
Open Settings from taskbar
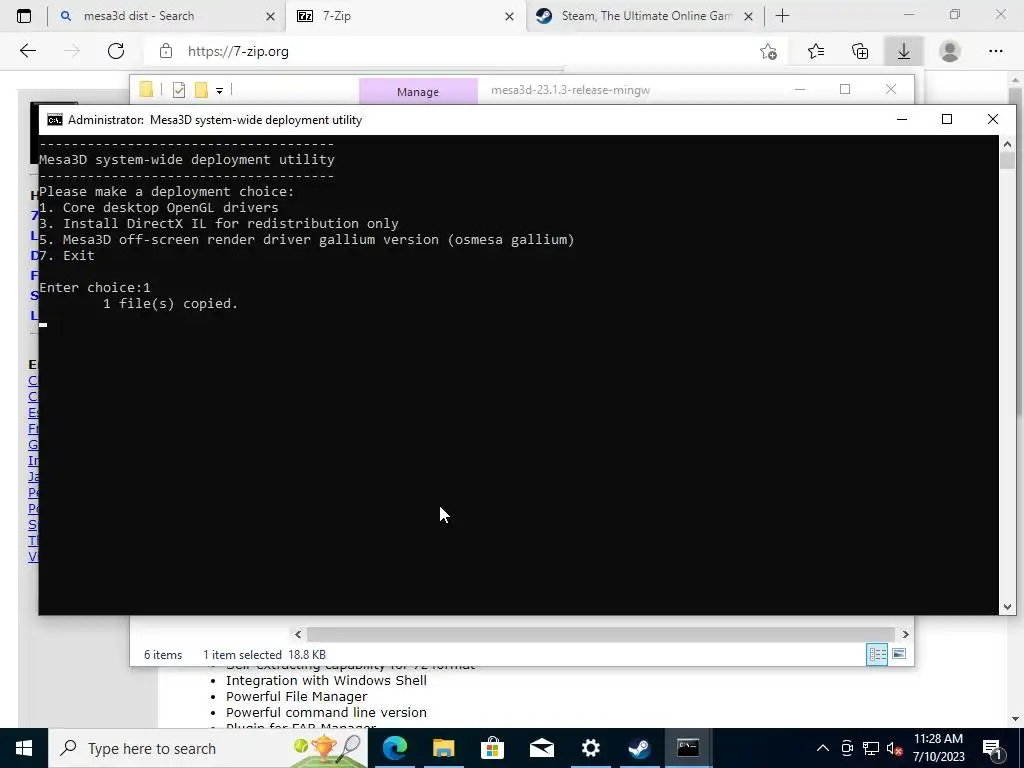pos(590,748)
